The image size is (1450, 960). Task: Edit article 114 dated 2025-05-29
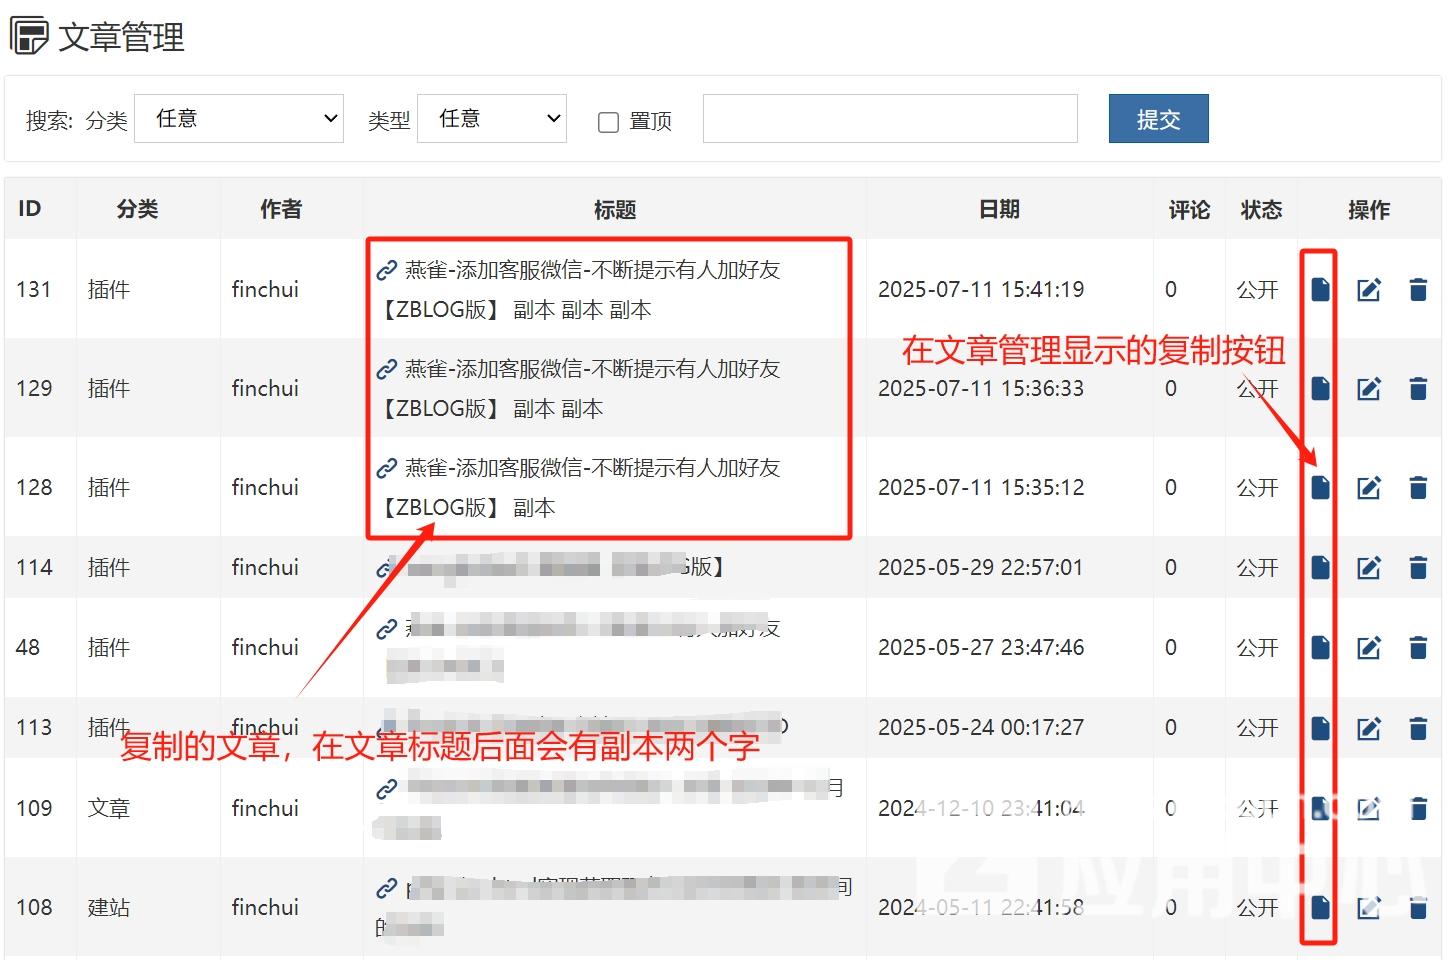[x=1369, y=568]
